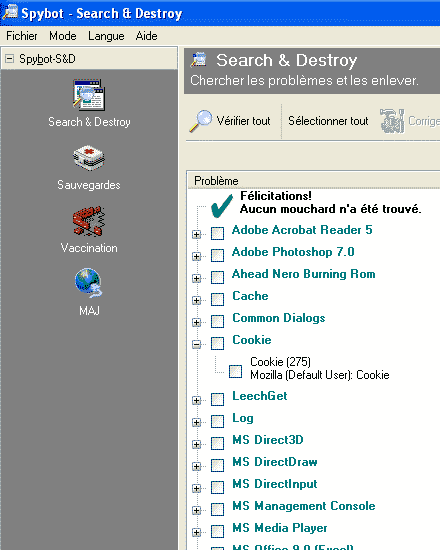Expand the MS DirectInput node

click(196, 489)
